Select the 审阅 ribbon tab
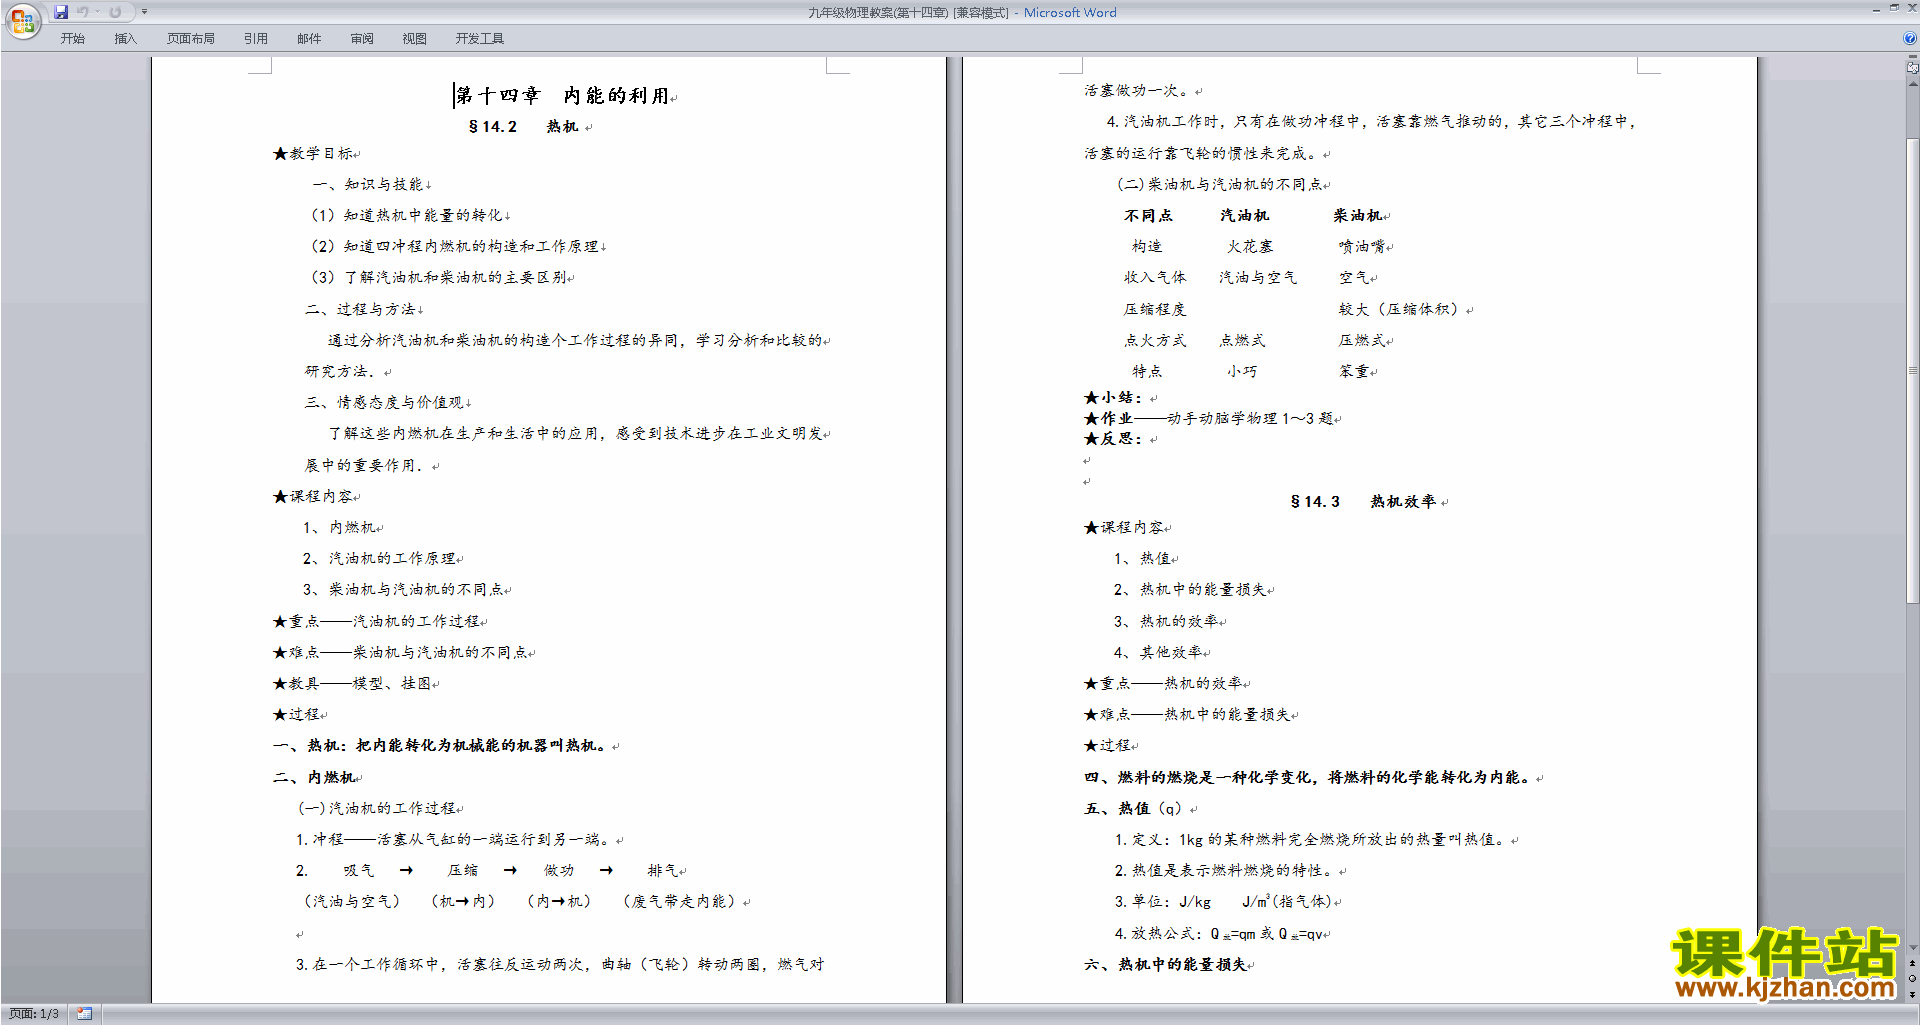This screenshot has width=1920, height=1025. [x=362, y=38]
